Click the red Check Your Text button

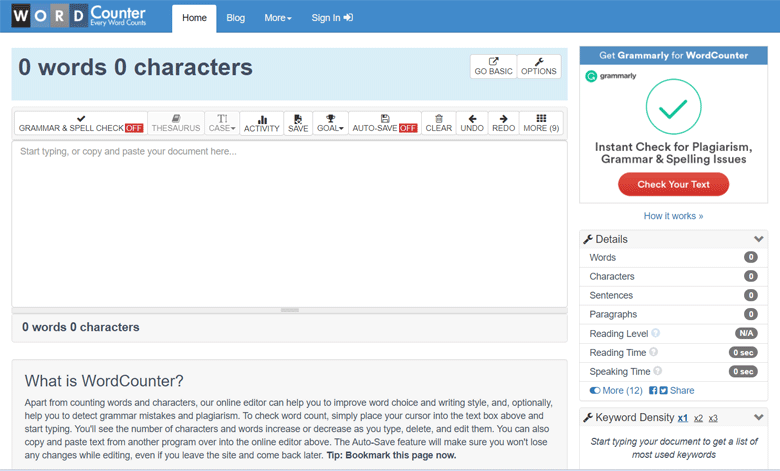(674, 184)
